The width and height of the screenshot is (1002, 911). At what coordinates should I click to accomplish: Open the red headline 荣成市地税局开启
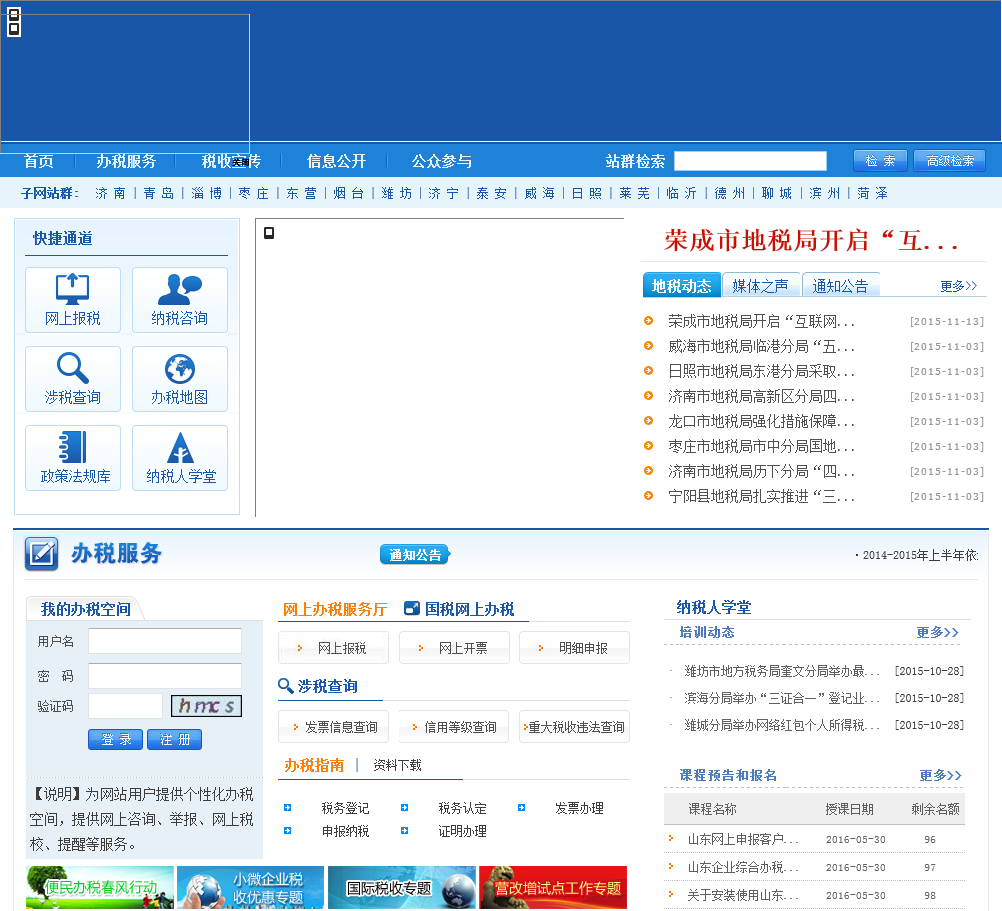[x=810, y=241]
